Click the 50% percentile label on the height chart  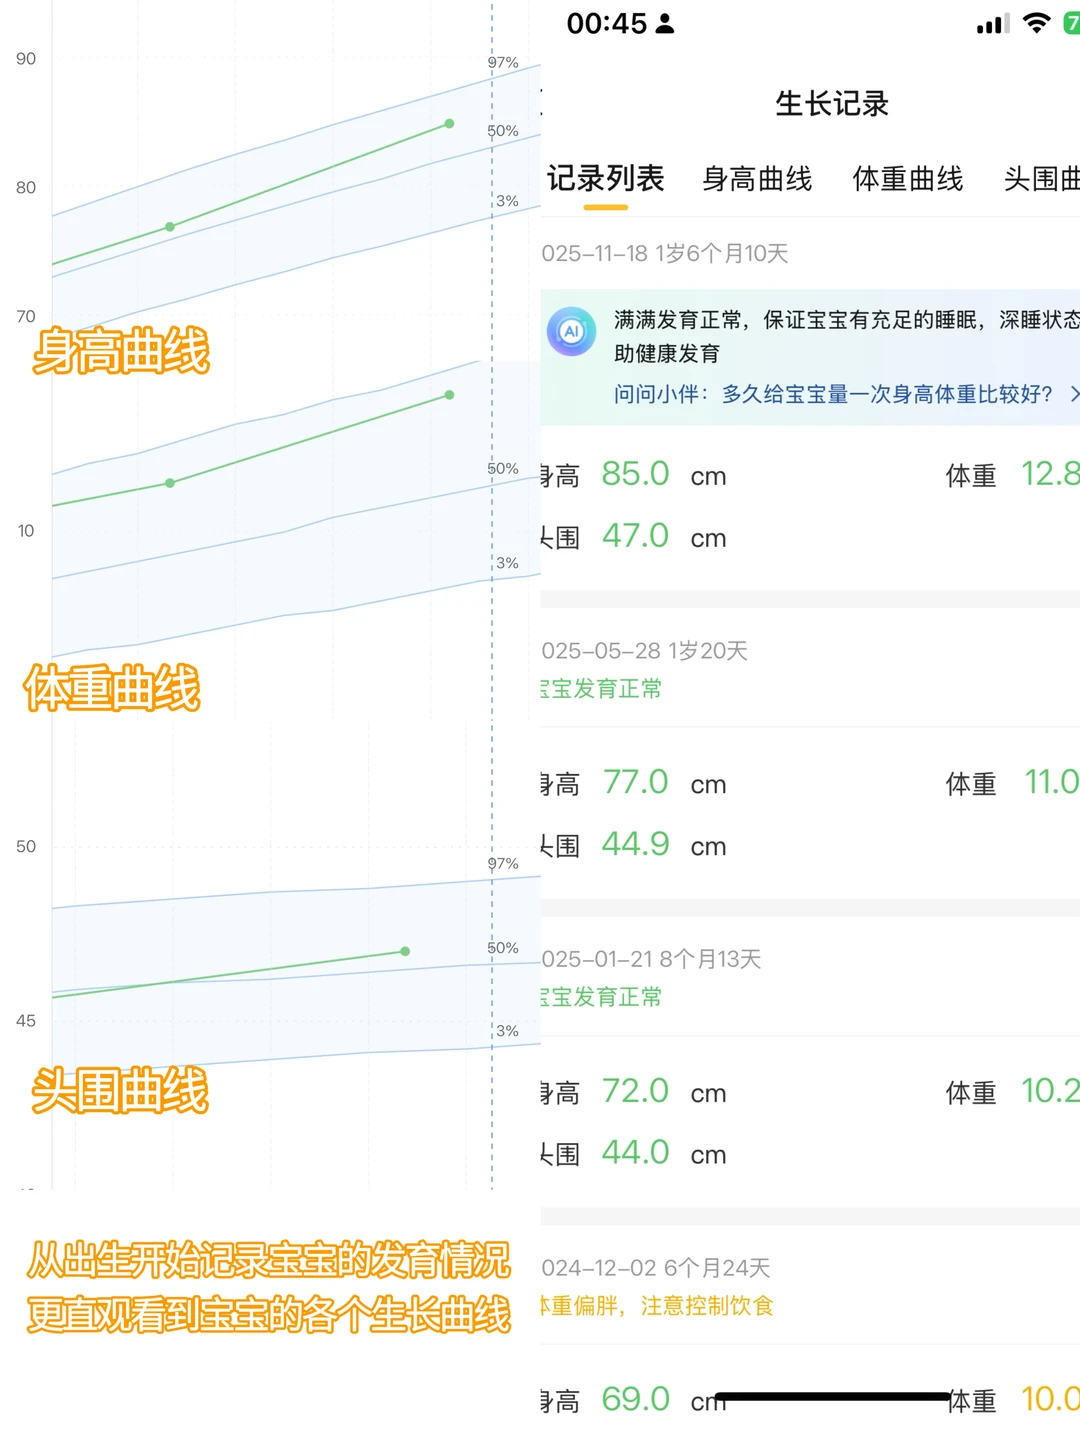coord(502,130)
